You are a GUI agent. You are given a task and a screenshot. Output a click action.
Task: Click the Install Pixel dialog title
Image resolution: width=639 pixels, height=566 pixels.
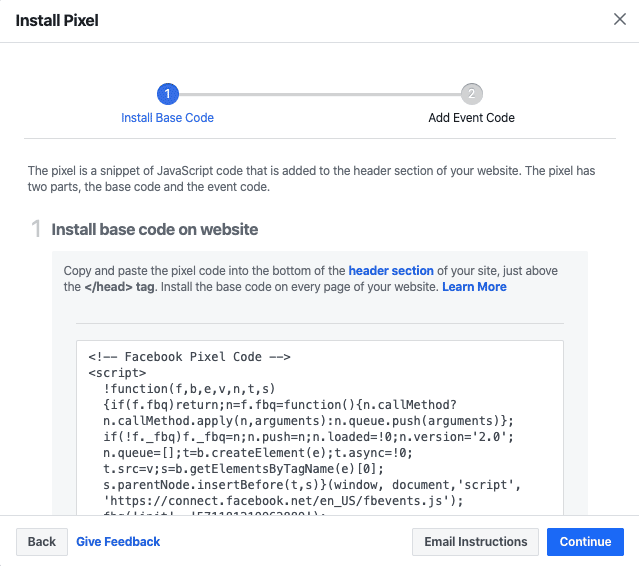point(57,20)
